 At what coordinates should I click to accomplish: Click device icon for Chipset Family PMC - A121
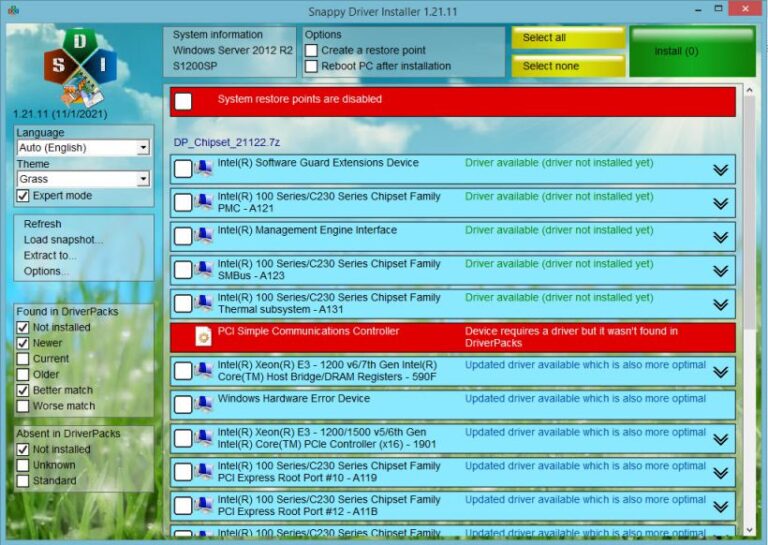[x=203, y=203]
